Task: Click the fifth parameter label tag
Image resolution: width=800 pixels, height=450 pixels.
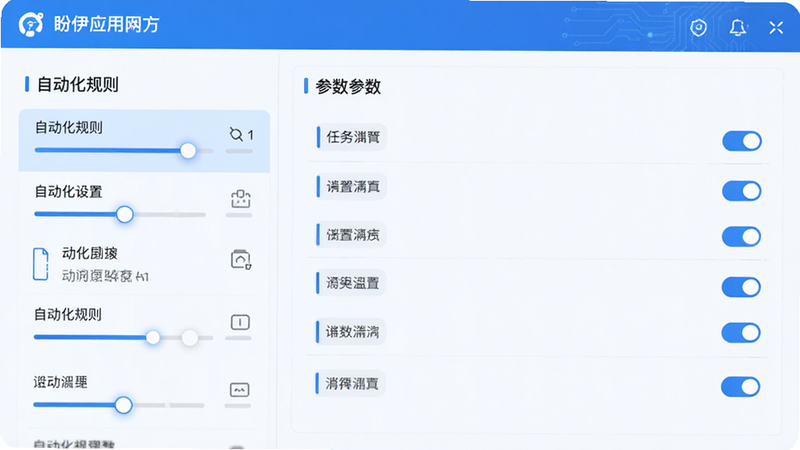Action: click(351, 332)
